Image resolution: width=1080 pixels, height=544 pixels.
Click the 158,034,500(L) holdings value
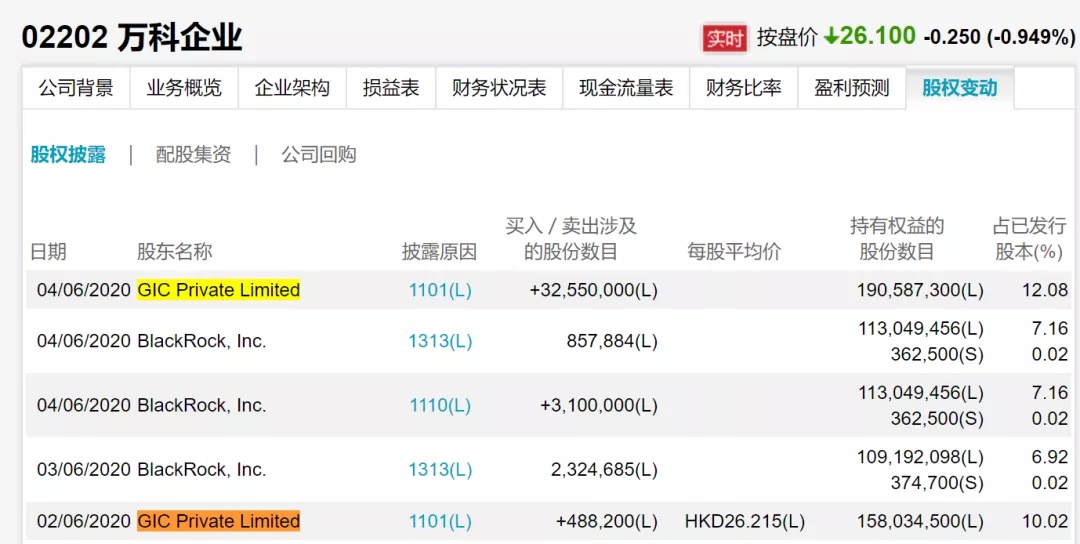click(920, 521)
